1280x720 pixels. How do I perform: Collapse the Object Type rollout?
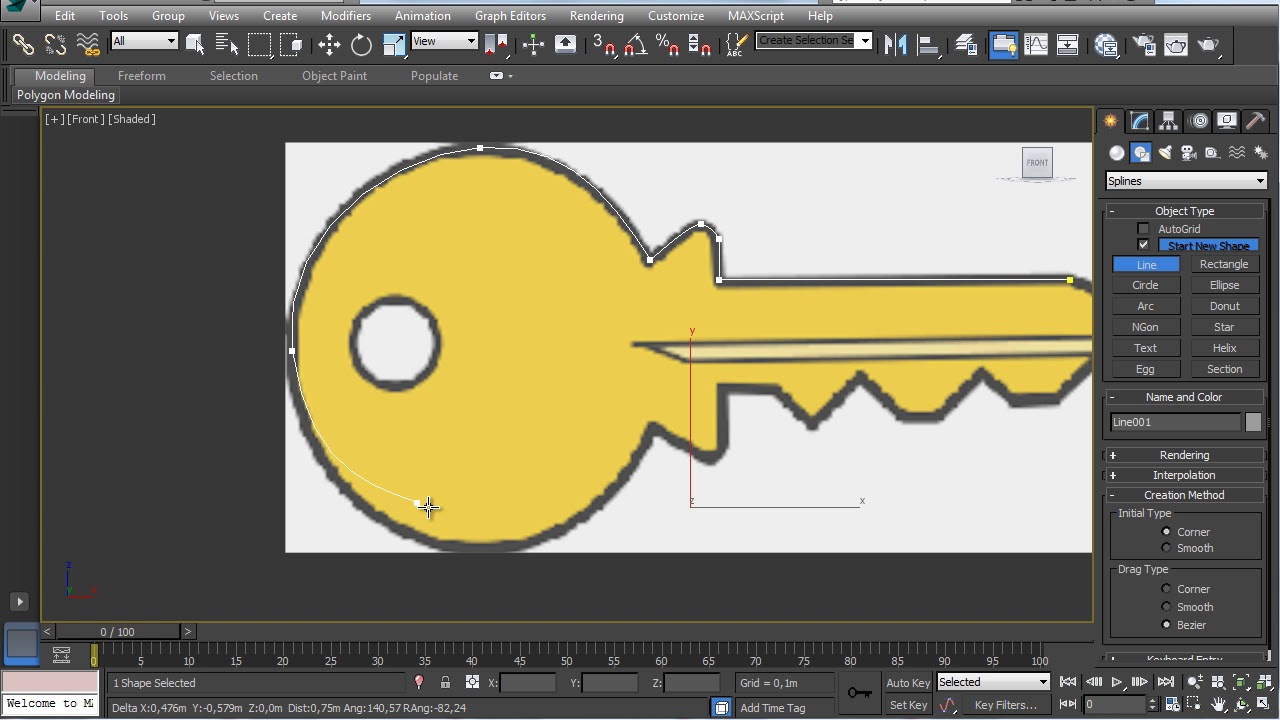1184,211
